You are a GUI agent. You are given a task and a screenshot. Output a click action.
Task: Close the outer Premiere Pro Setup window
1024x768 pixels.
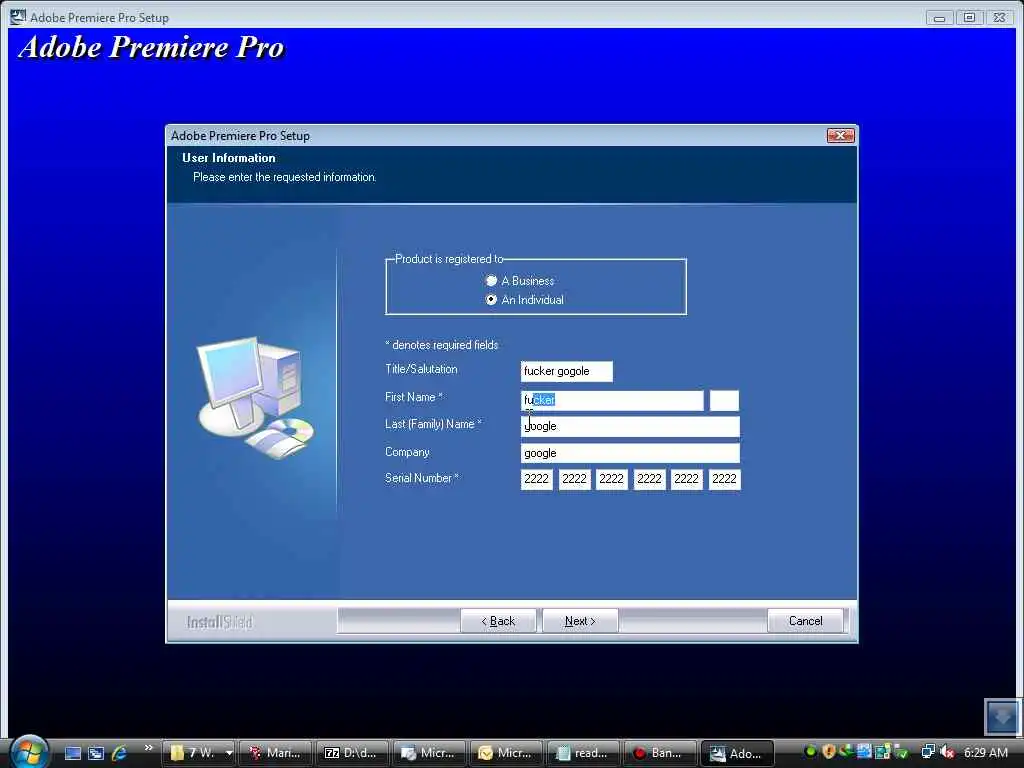pos(999,18)
